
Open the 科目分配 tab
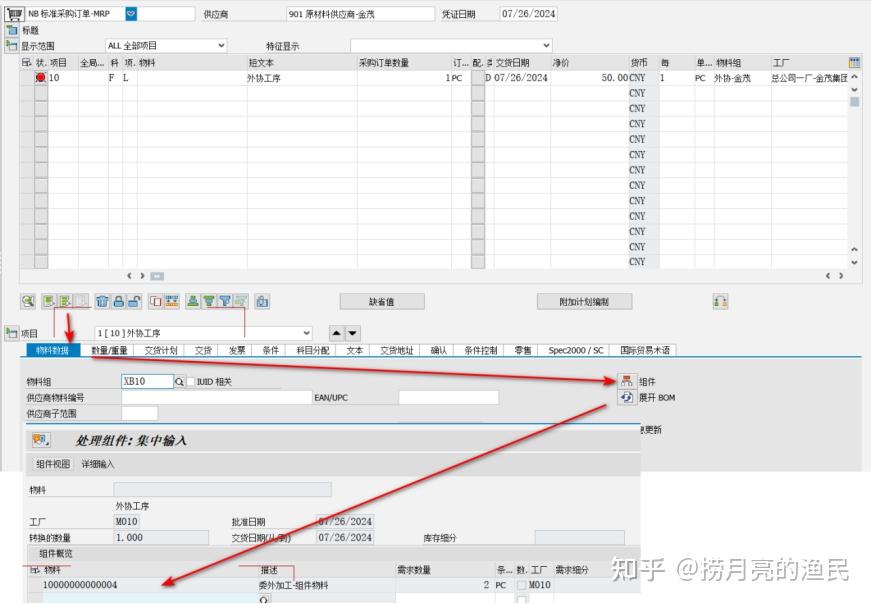tap(313, 350)
